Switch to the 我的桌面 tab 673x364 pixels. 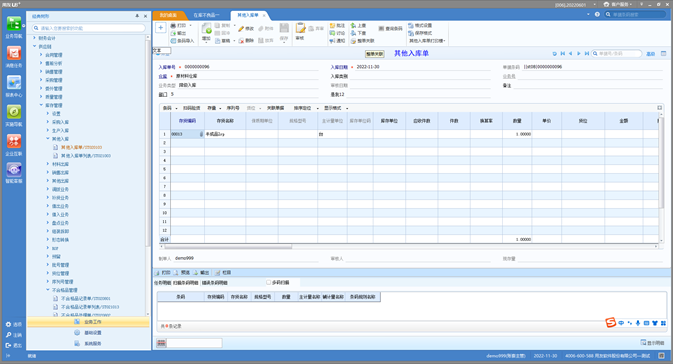coord(168,15)
